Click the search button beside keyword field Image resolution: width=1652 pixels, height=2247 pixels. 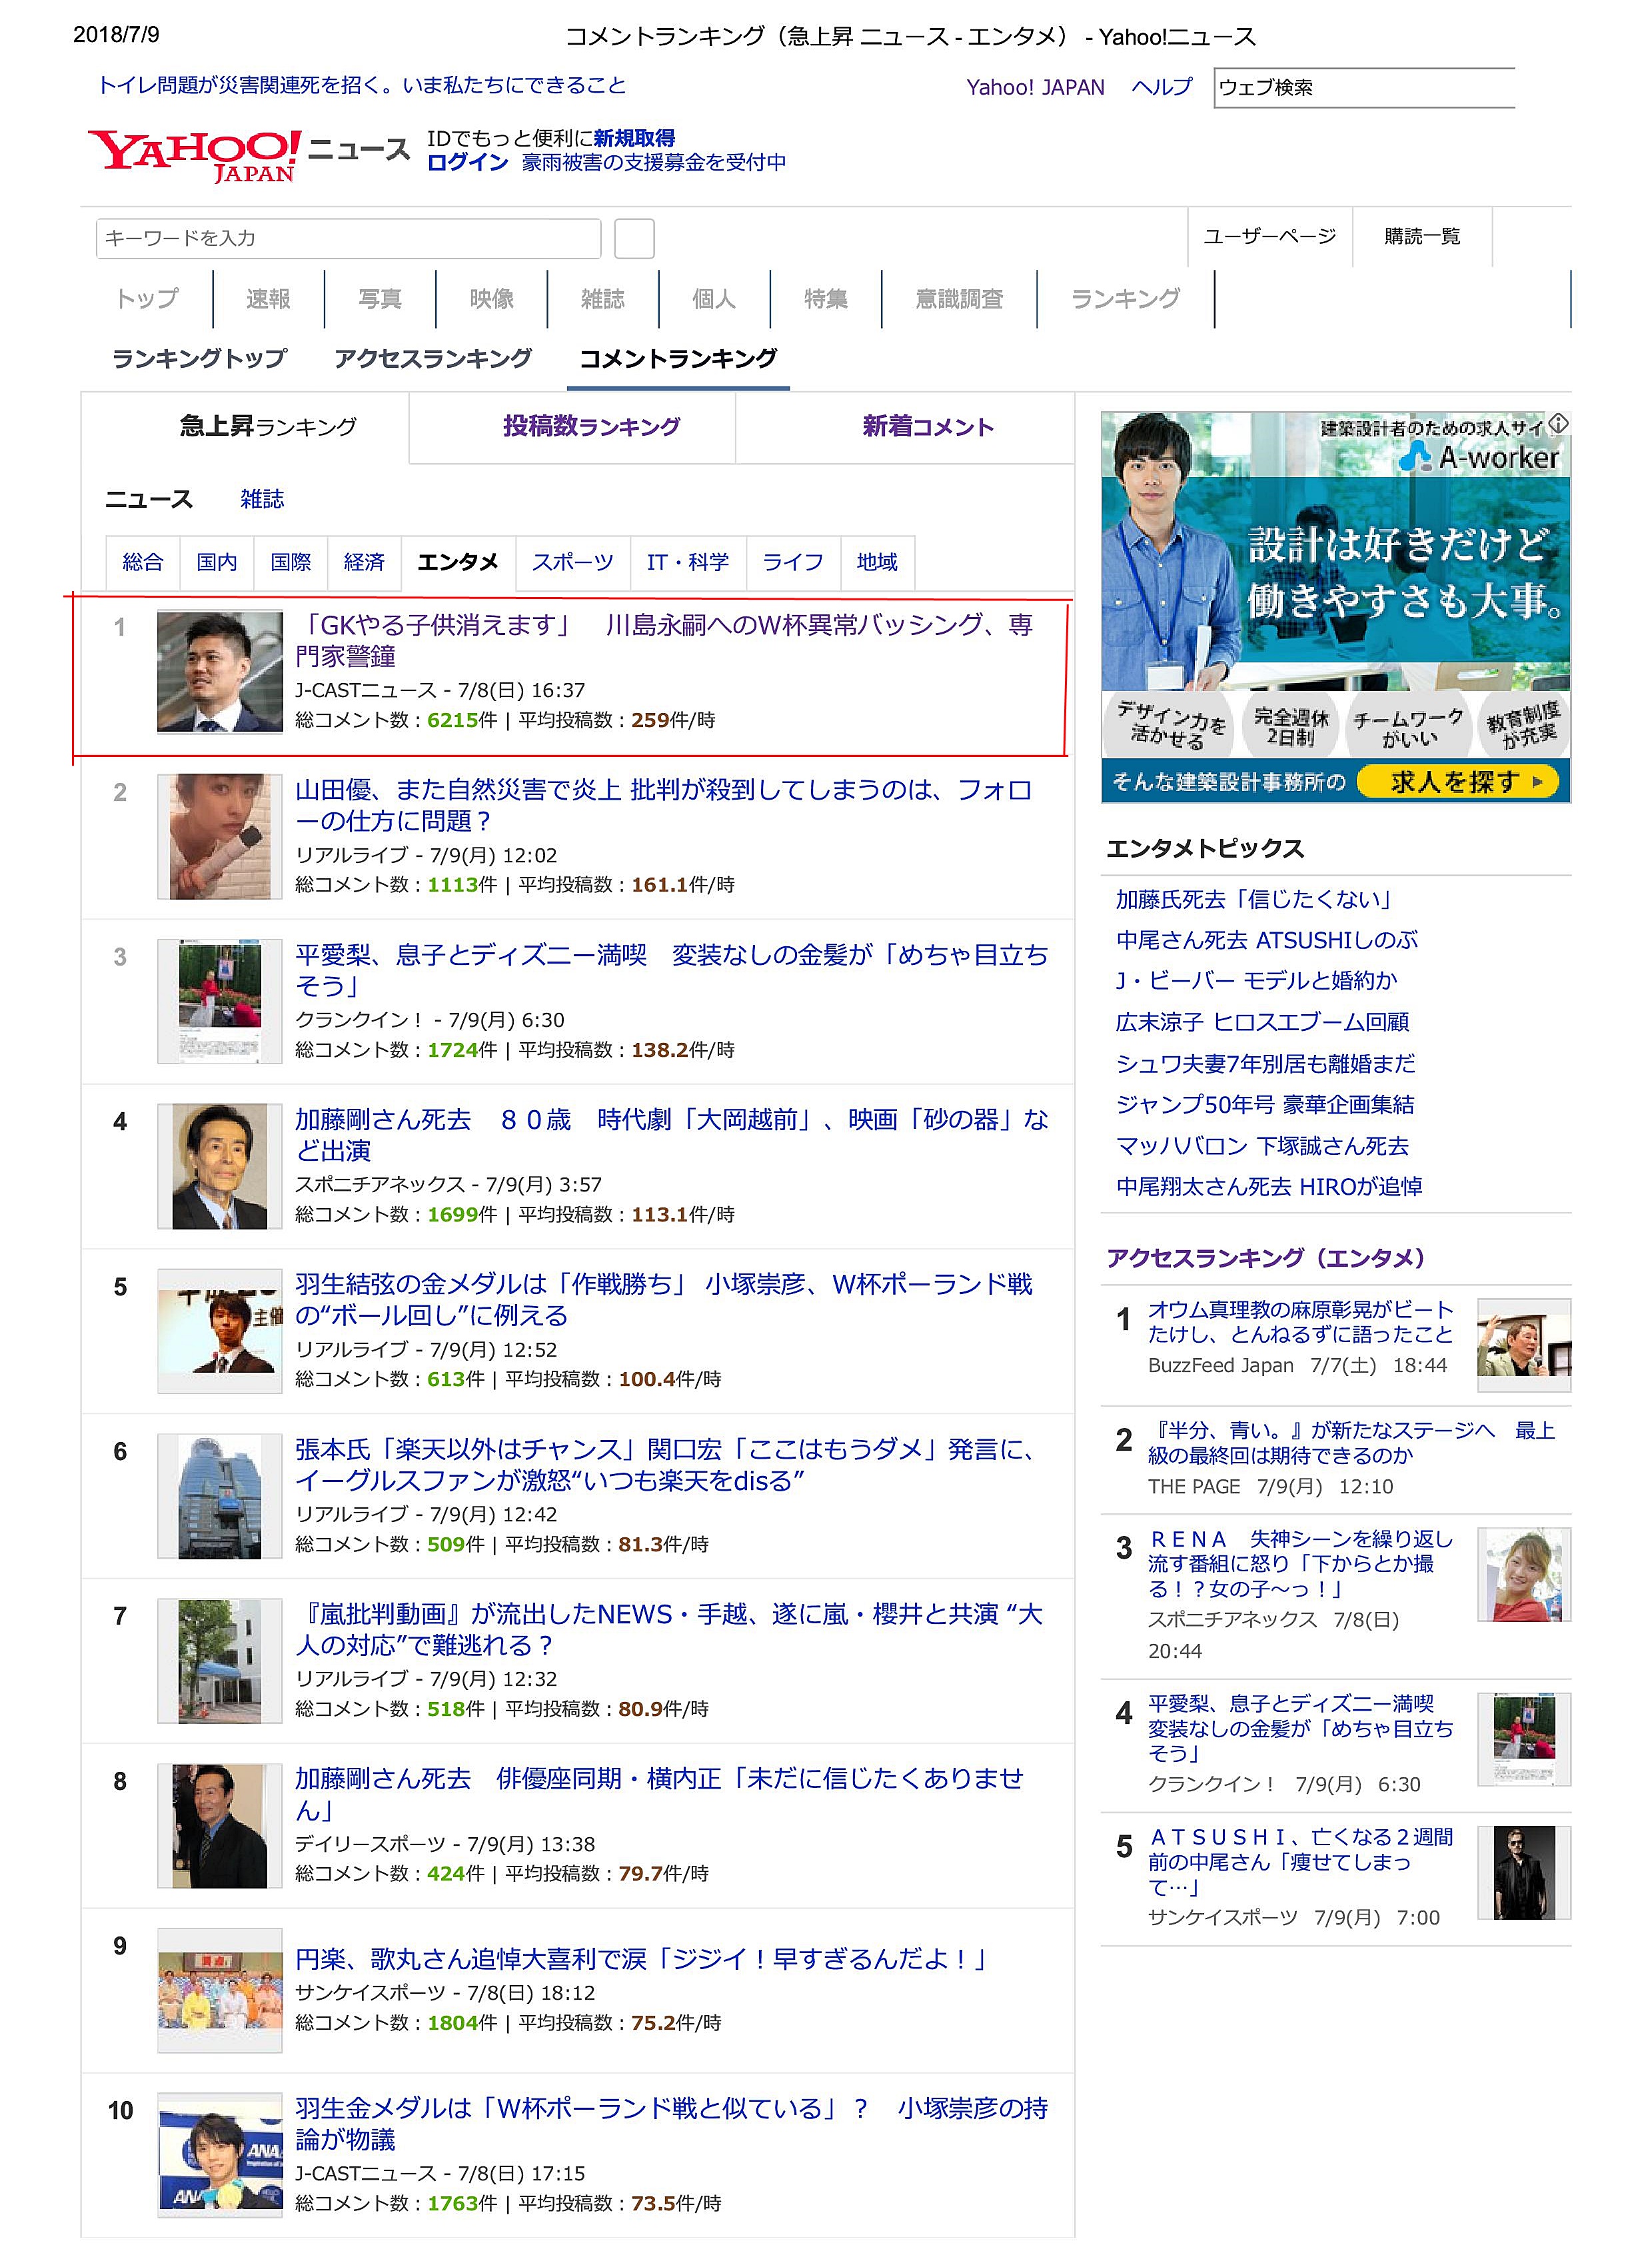coord(634,239)
